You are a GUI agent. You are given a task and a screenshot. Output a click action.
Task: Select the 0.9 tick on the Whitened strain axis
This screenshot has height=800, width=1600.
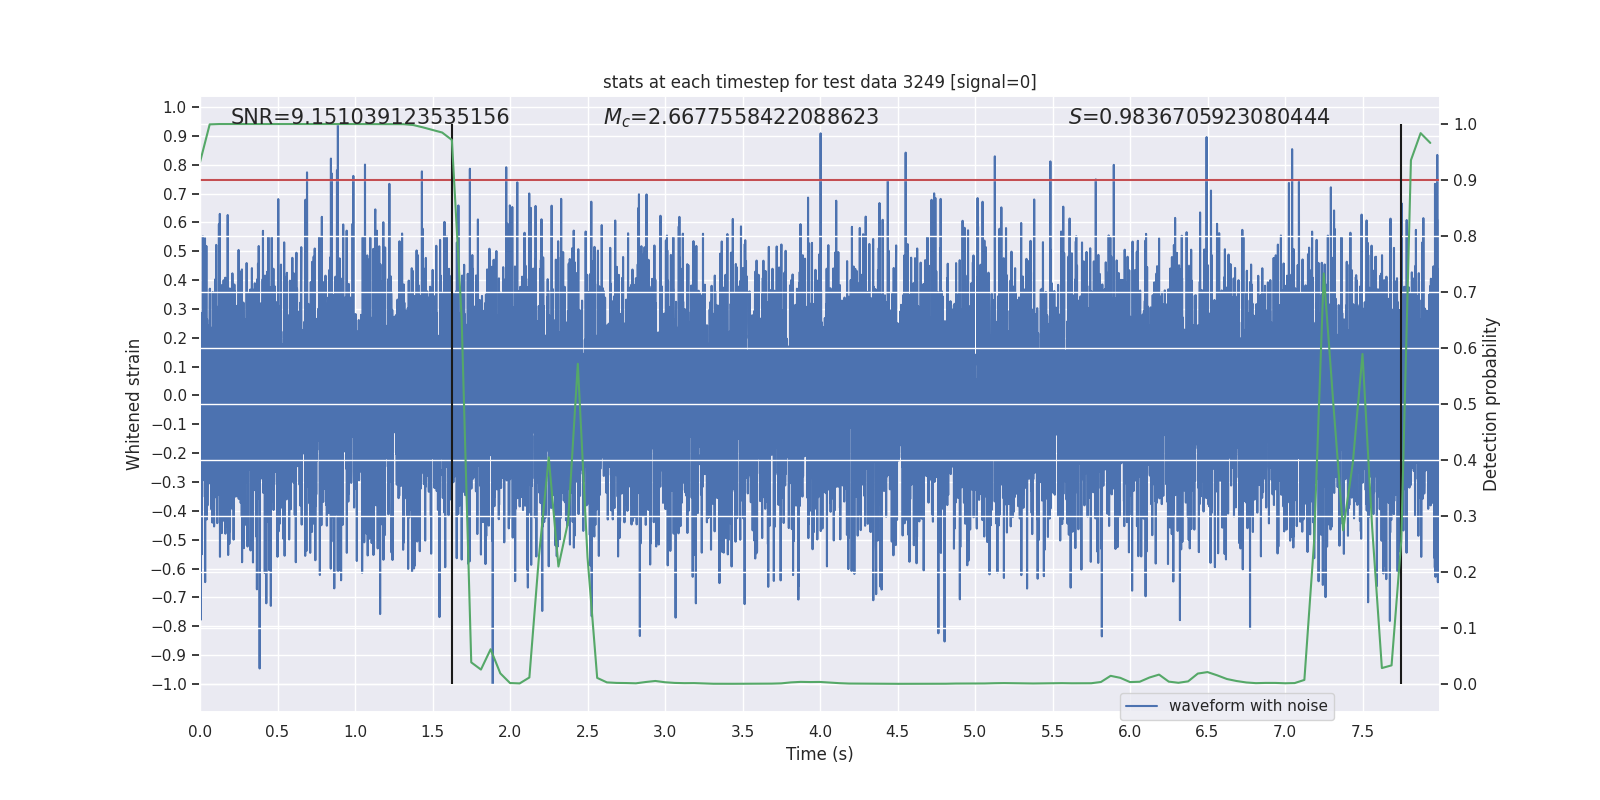click(x=175, y=136)
